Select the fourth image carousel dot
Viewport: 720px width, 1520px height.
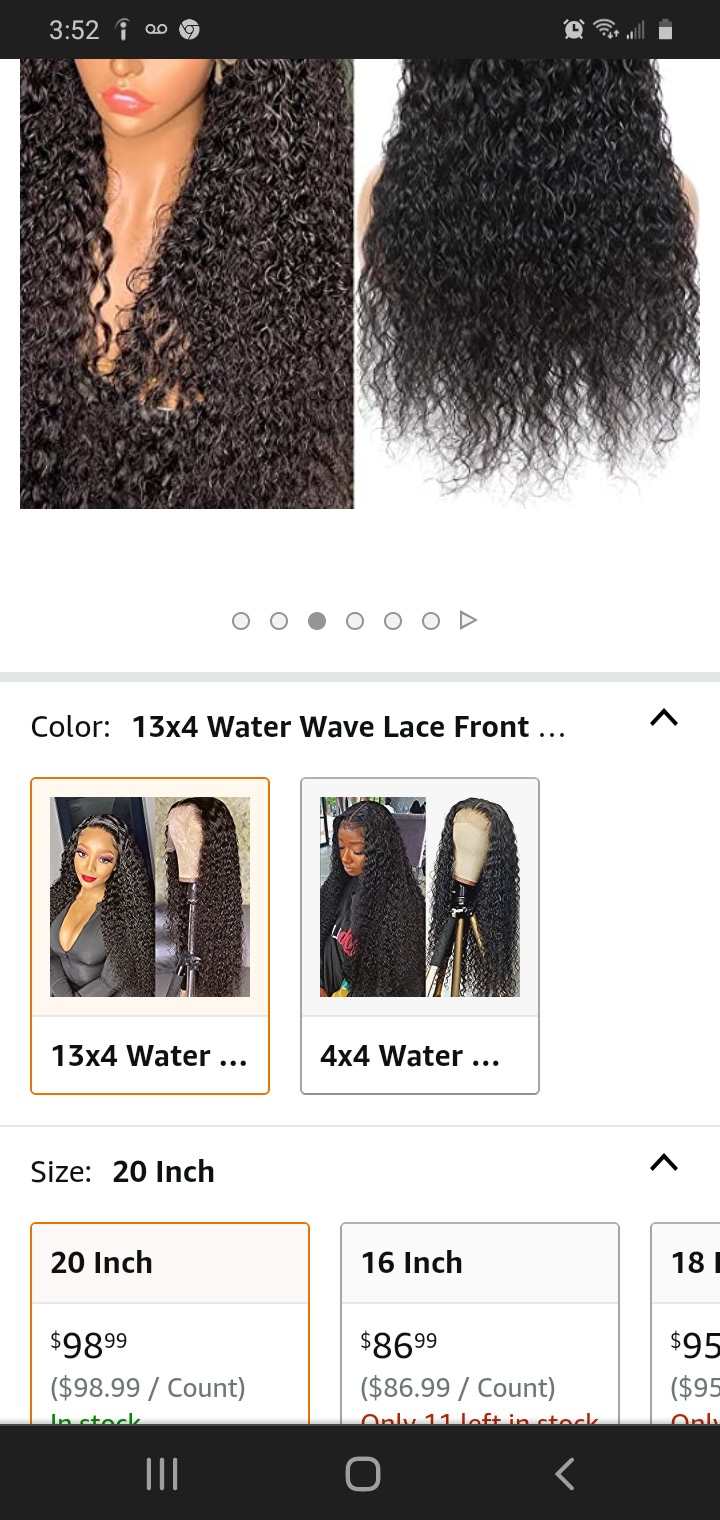tap(355, 621)
